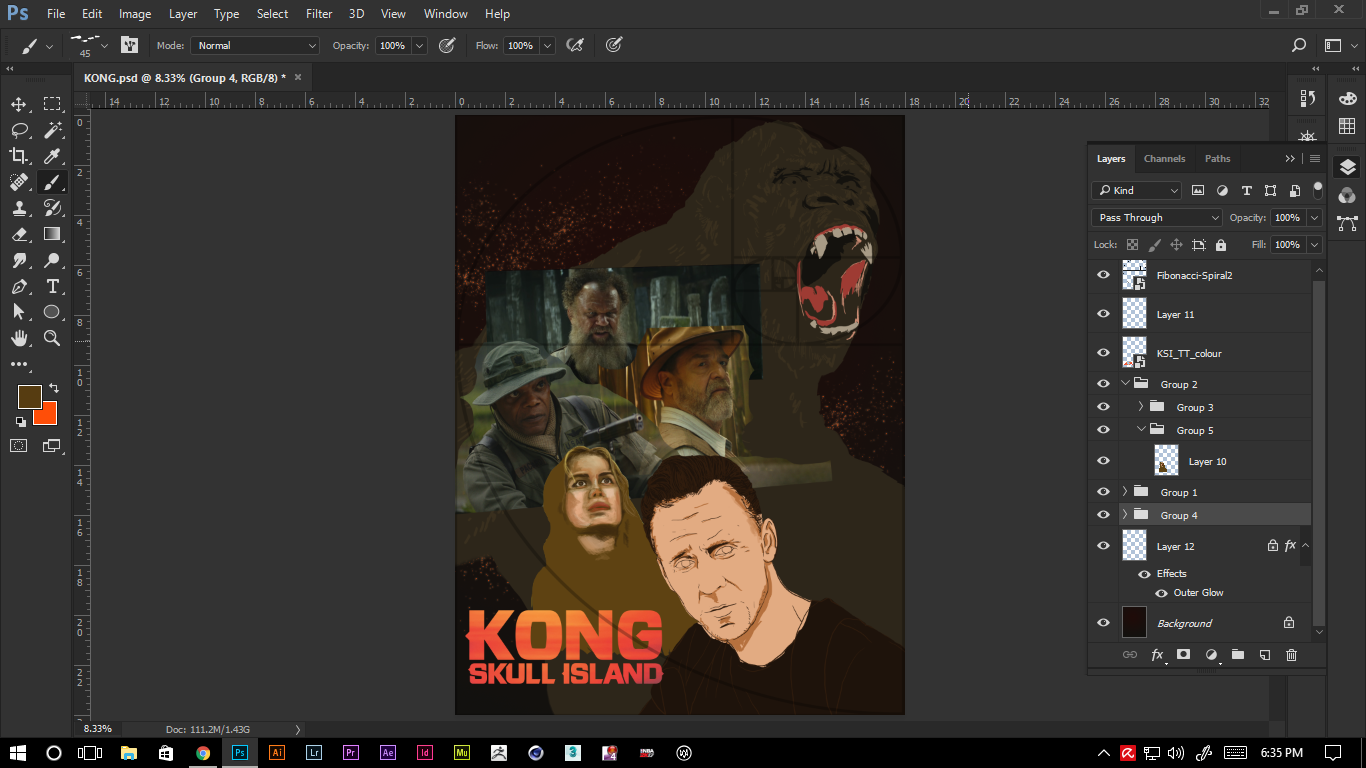Filter layers by type layers

(x=1246, y=190)
